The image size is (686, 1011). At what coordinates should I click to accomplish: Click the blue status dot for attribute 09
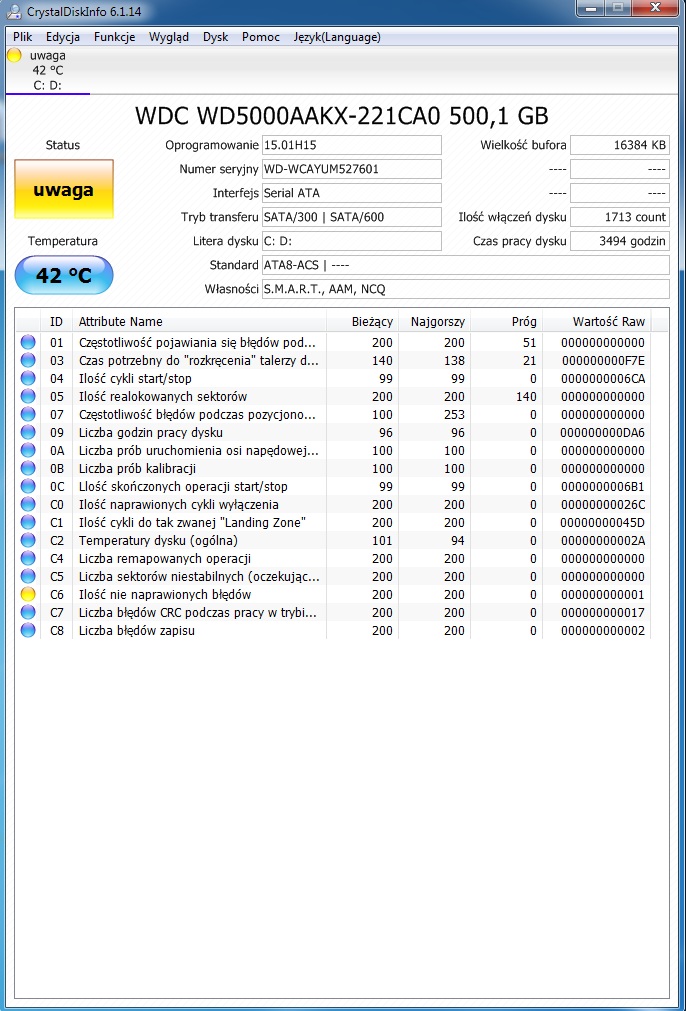pos(28,433)
